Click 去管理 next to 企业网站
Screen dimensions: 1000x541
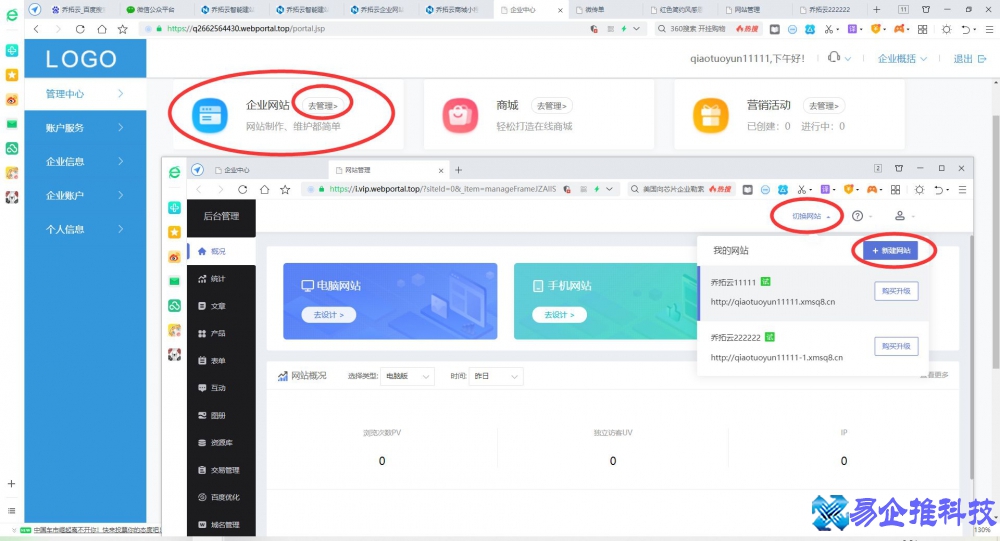(x=323, y=106)
